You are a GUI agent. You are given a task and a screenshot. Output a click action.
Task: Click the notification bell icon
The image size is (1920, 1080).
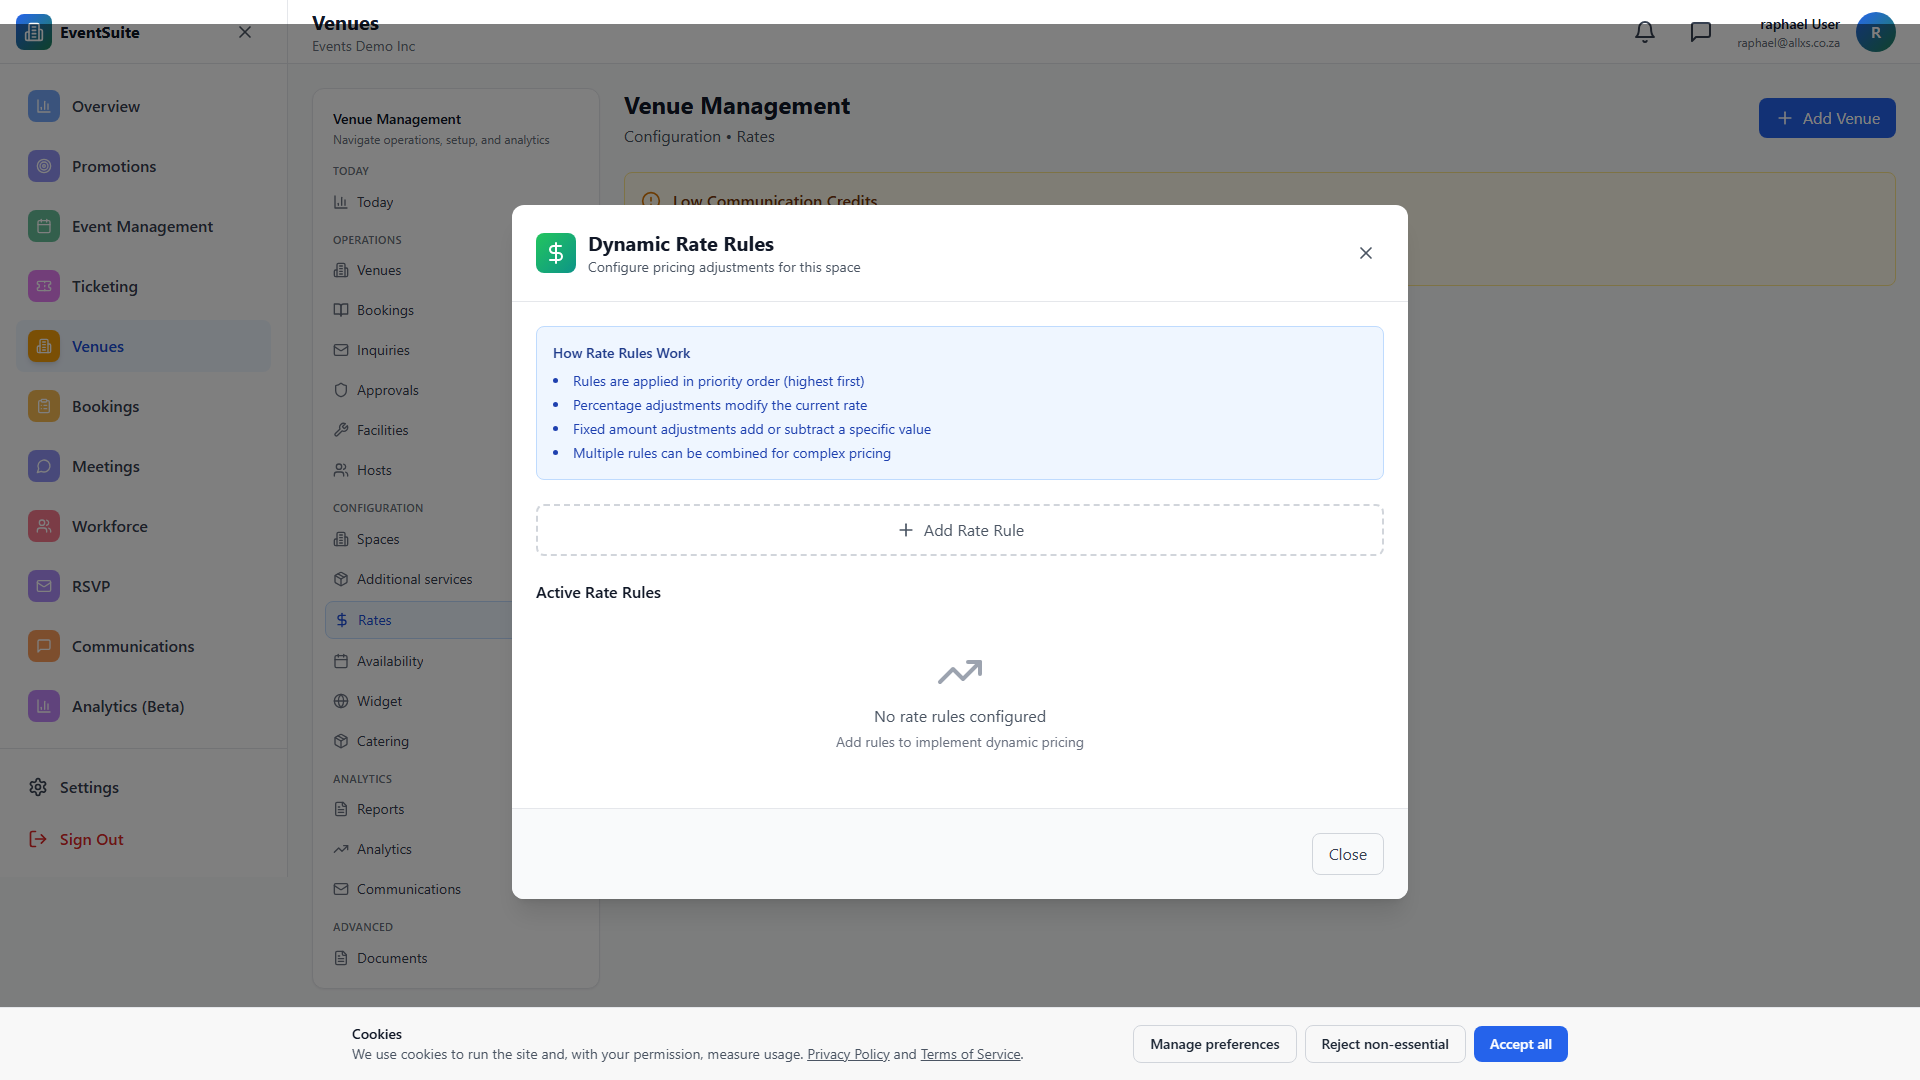coord(1645,32)
